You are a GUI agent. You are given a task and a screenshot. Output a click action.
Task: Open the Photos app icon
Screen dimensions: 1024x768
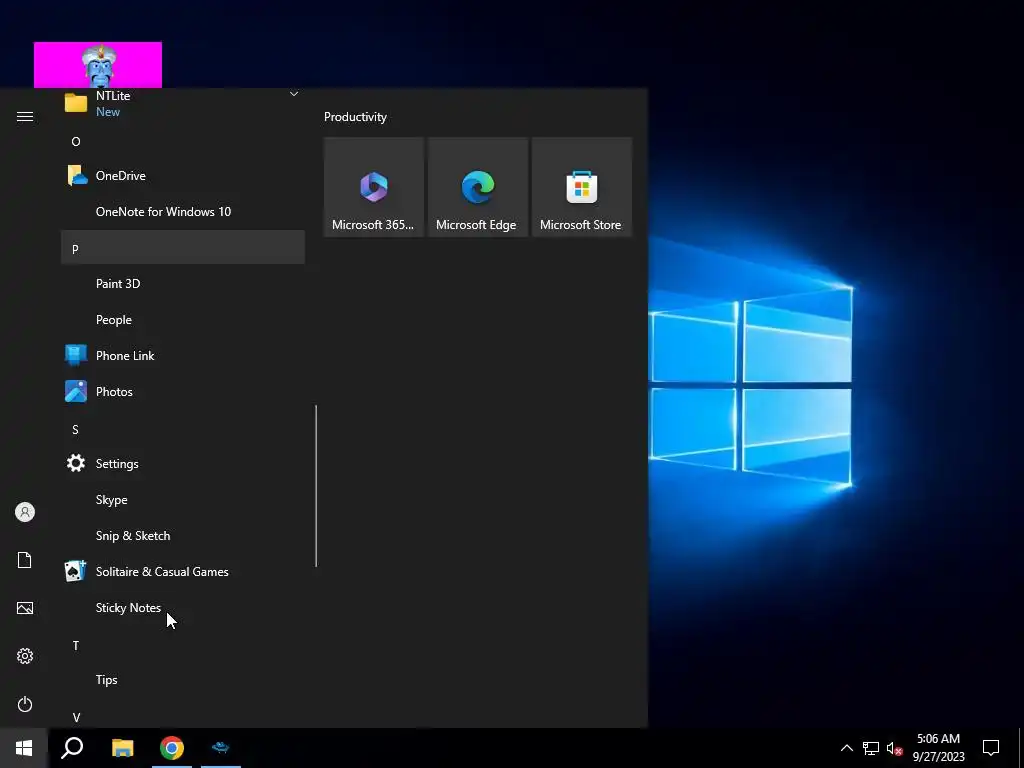[x=76, y=391]
